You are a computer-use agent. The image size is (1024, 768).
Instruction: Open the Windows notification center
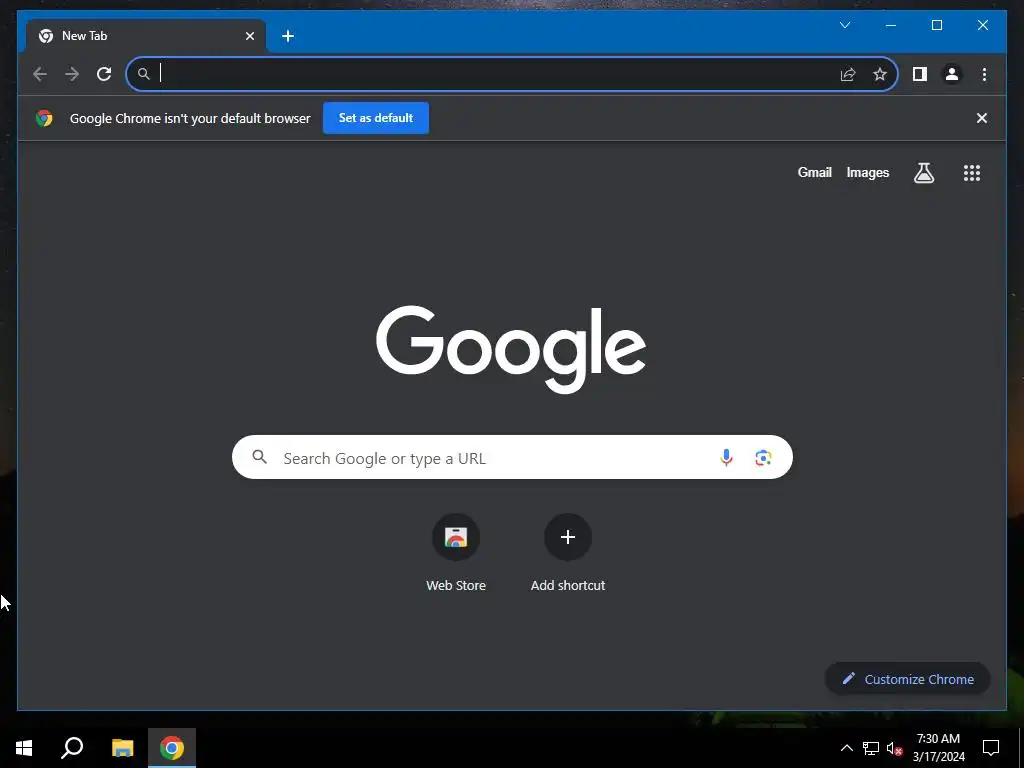[x=991, y=748]
